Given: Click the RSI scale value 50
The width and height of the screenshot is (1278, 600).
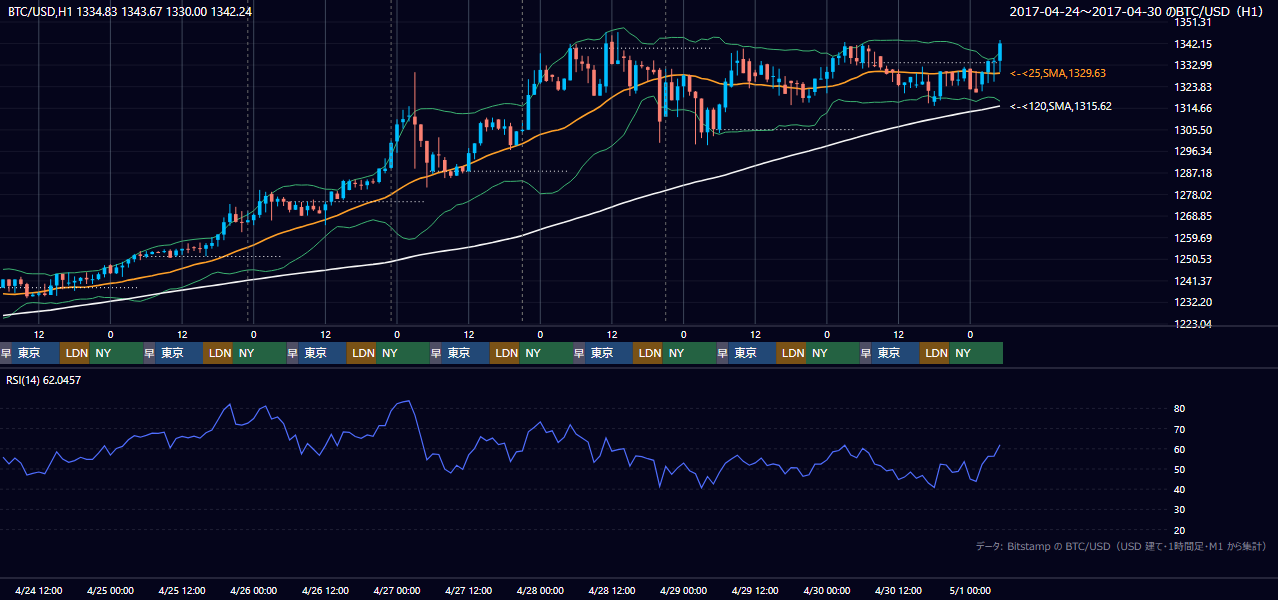Looking at the screenshot, I should coord(1179,469).
